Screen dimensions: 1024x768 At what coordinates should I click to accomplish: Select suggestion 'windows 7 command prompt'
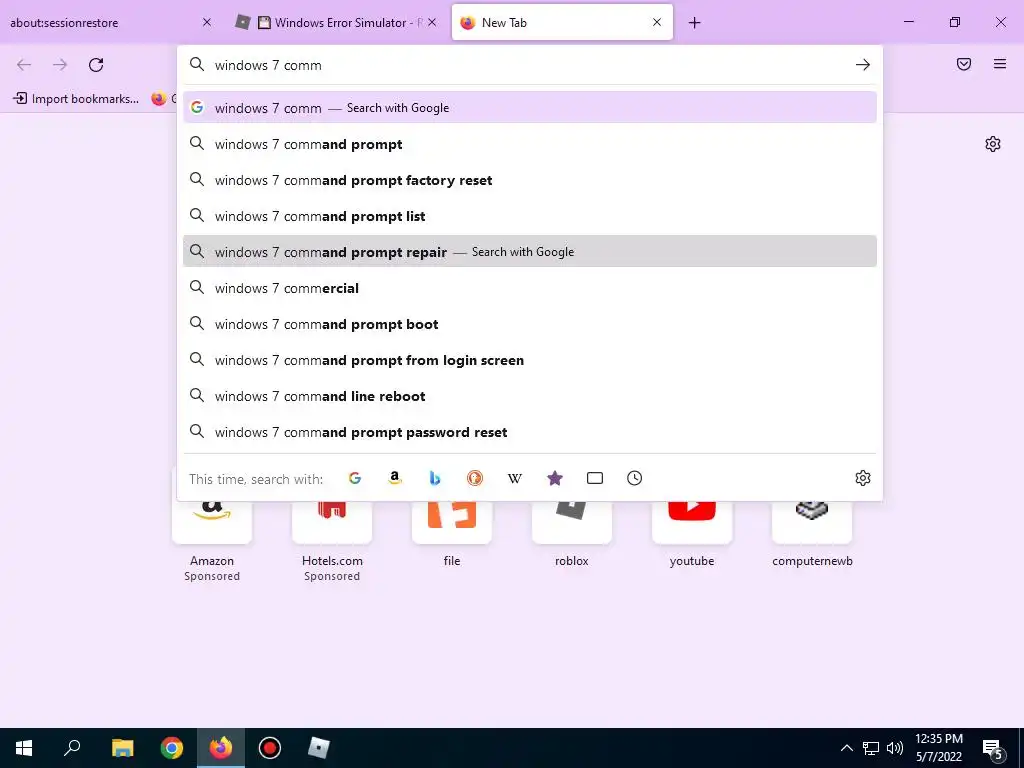pos(530,144)
